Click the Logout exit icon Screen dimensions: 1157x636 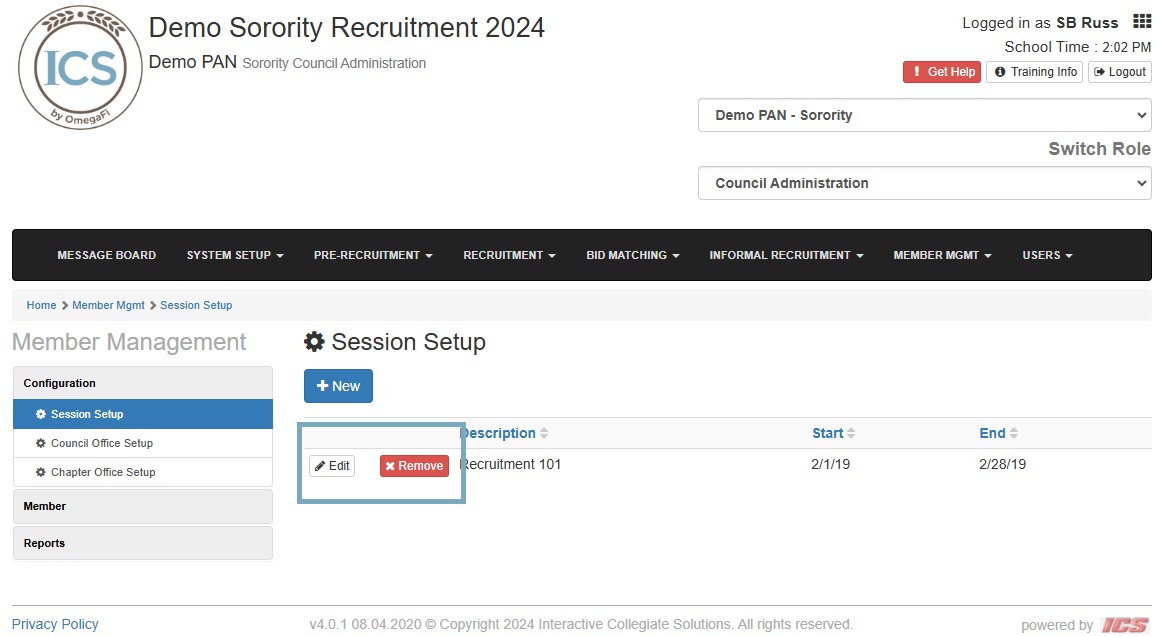1100,72
